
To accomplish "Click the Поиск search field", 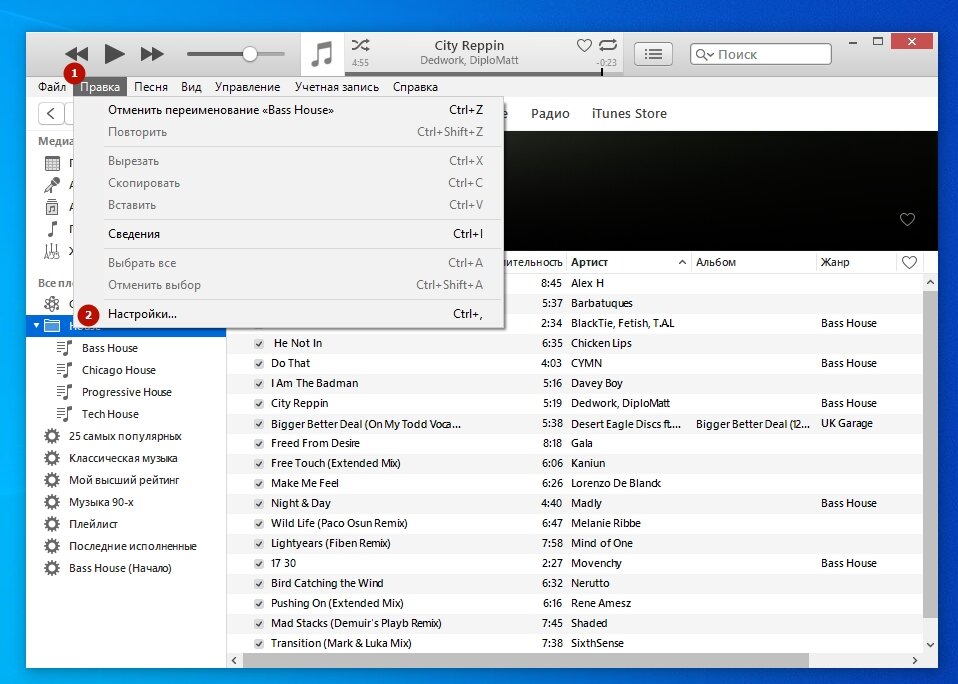I will (761, 54).
